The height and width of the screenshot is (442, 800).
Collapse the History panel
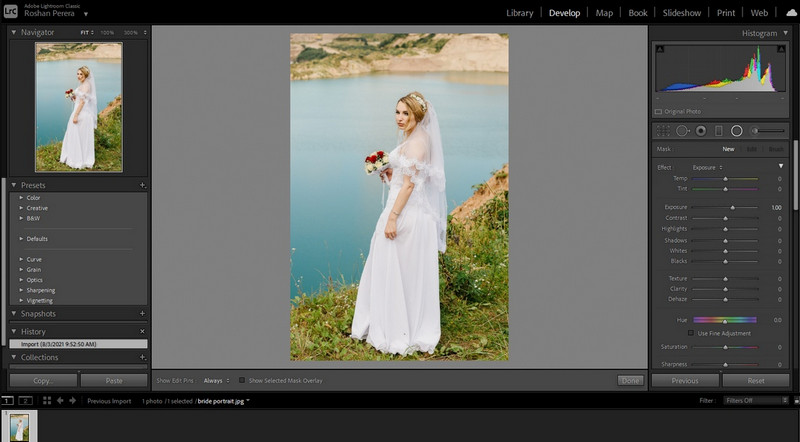click(x=14, y=331)
